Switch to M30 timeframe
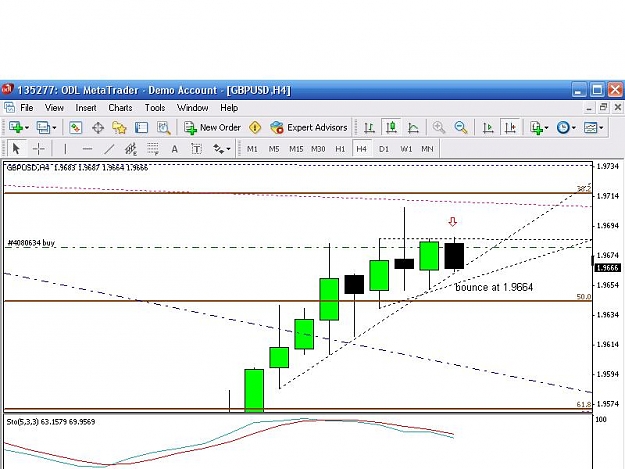The width and height of the screenshot is (625, 469). click(x=318, y=149)
